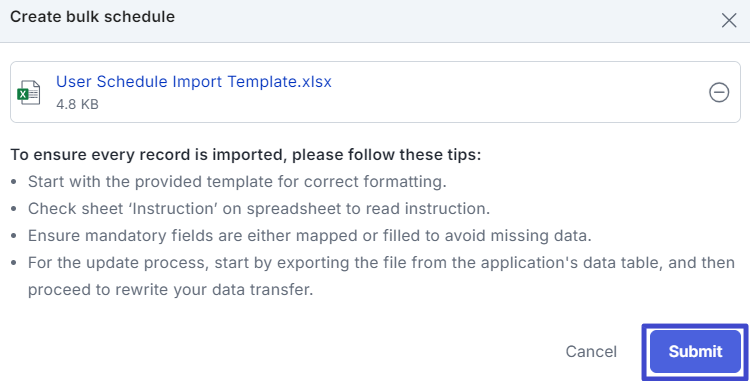Remove the uploaded file via minus-circle icon
The height and width of the screenshot is (381, 750).
tap(719, 92)
